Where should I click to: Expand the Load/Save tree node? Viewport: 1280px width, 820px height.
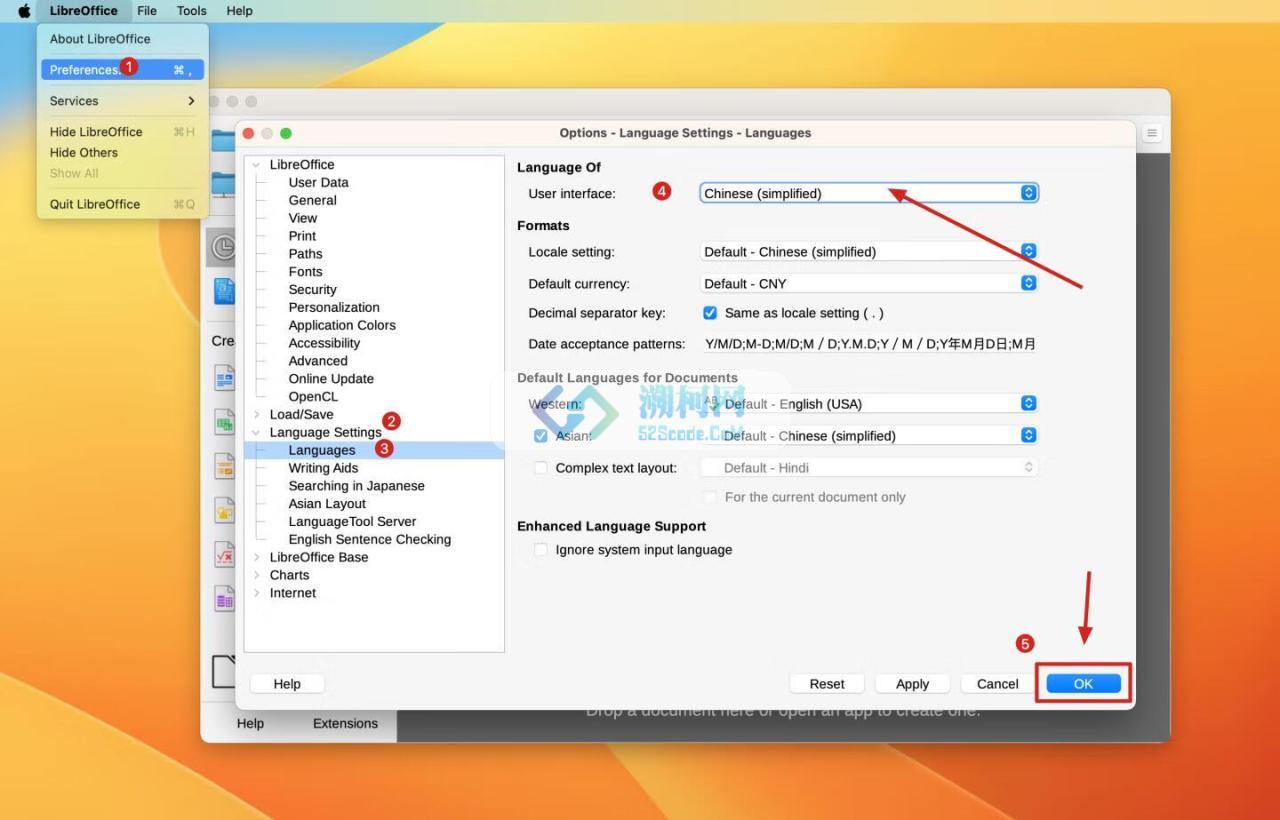click(256, 415)
